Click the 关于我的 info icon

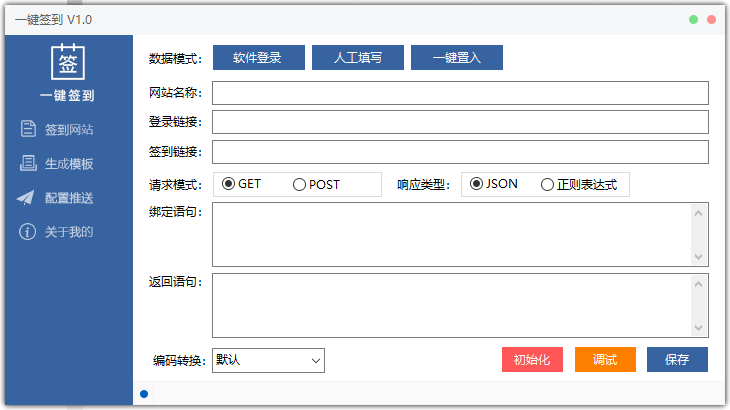(27, 232)
